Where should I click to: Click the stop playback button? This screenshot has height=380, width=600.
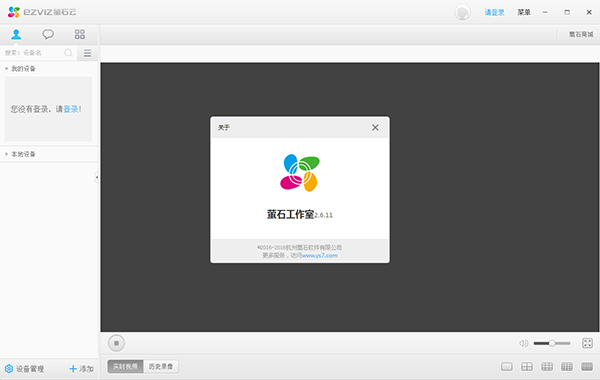(x=116, y=343)
